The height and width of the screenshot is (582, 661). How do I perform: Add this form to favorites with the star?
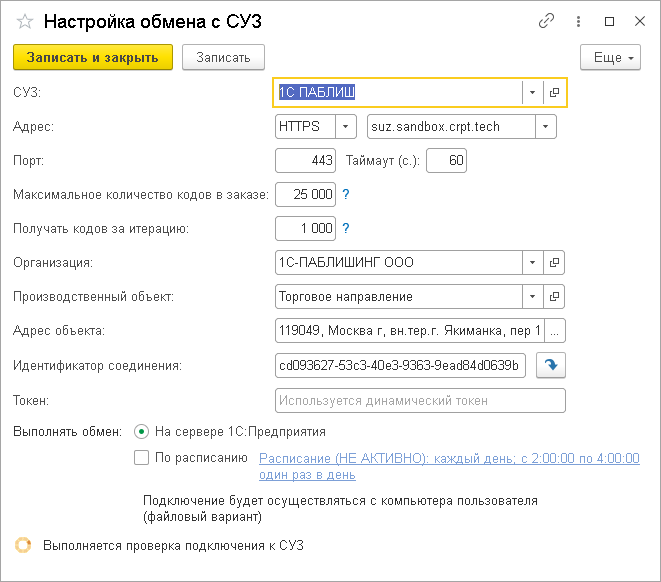(25, 21)
